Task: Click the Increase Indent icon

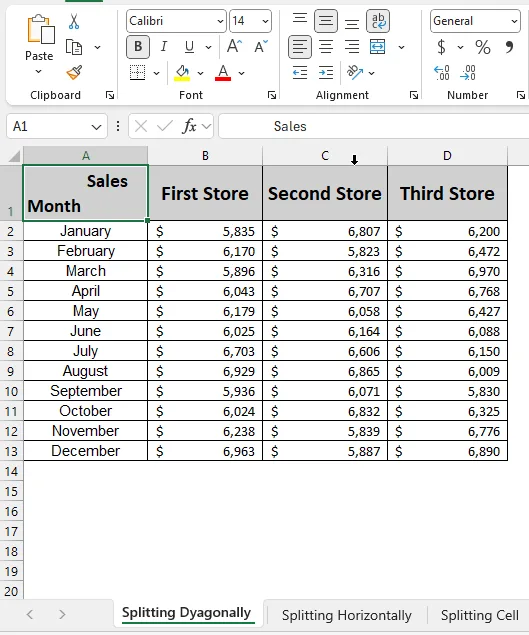Action: coord(326,73)
